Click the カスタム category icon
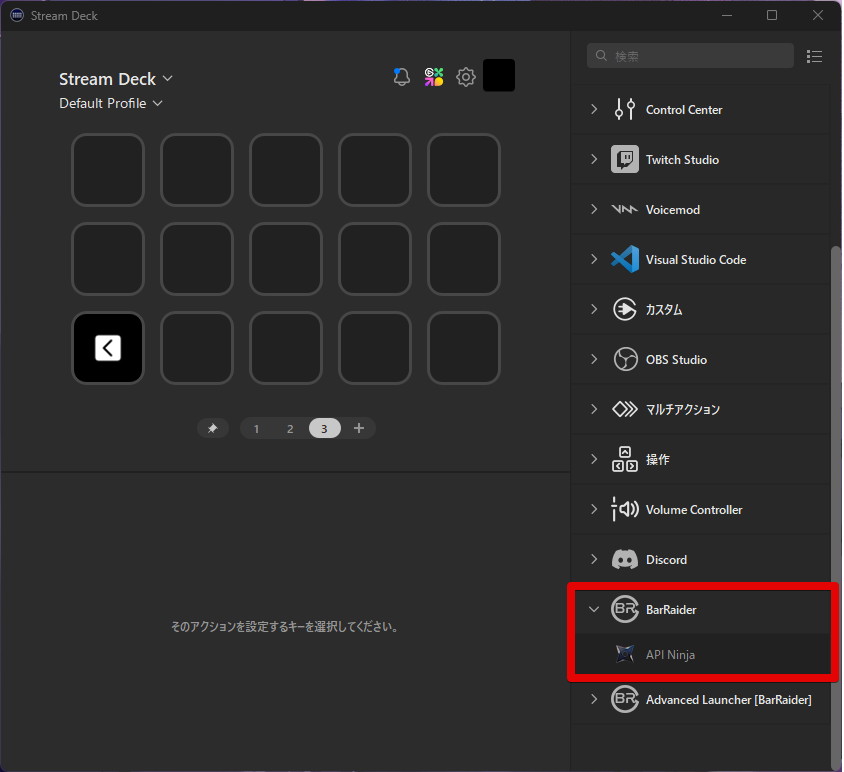 (624, 309)
